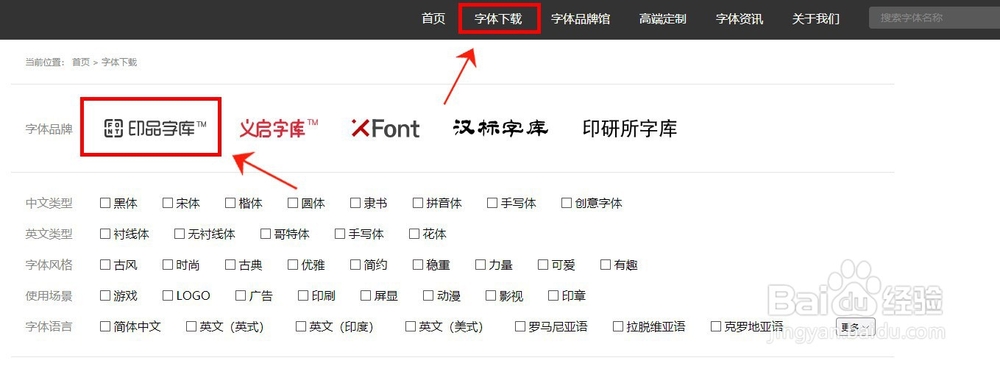Check the 影视 checkbox

pos(490,295)
